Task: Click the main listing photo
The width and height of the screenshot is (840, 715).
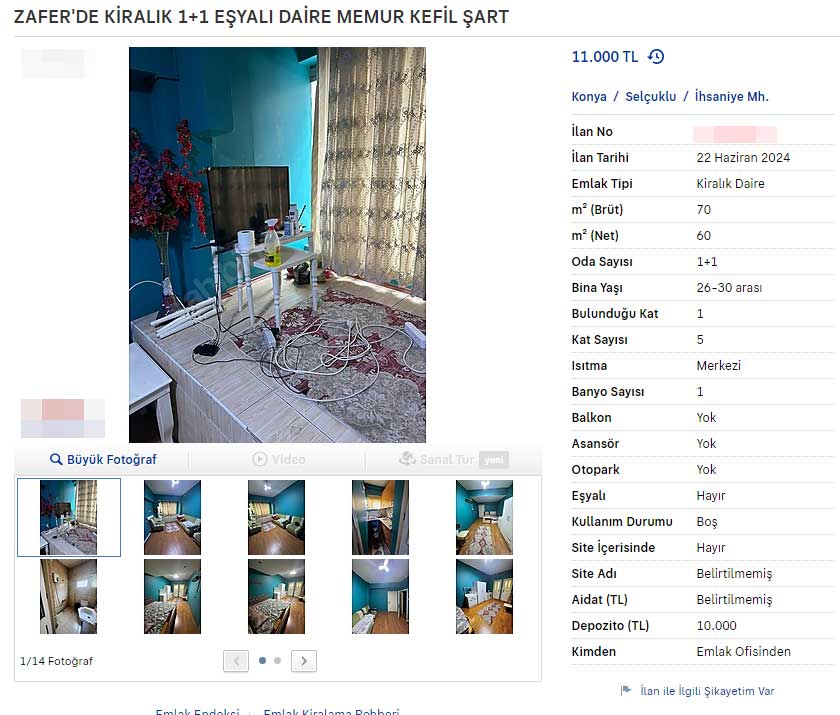Action: 278,245
